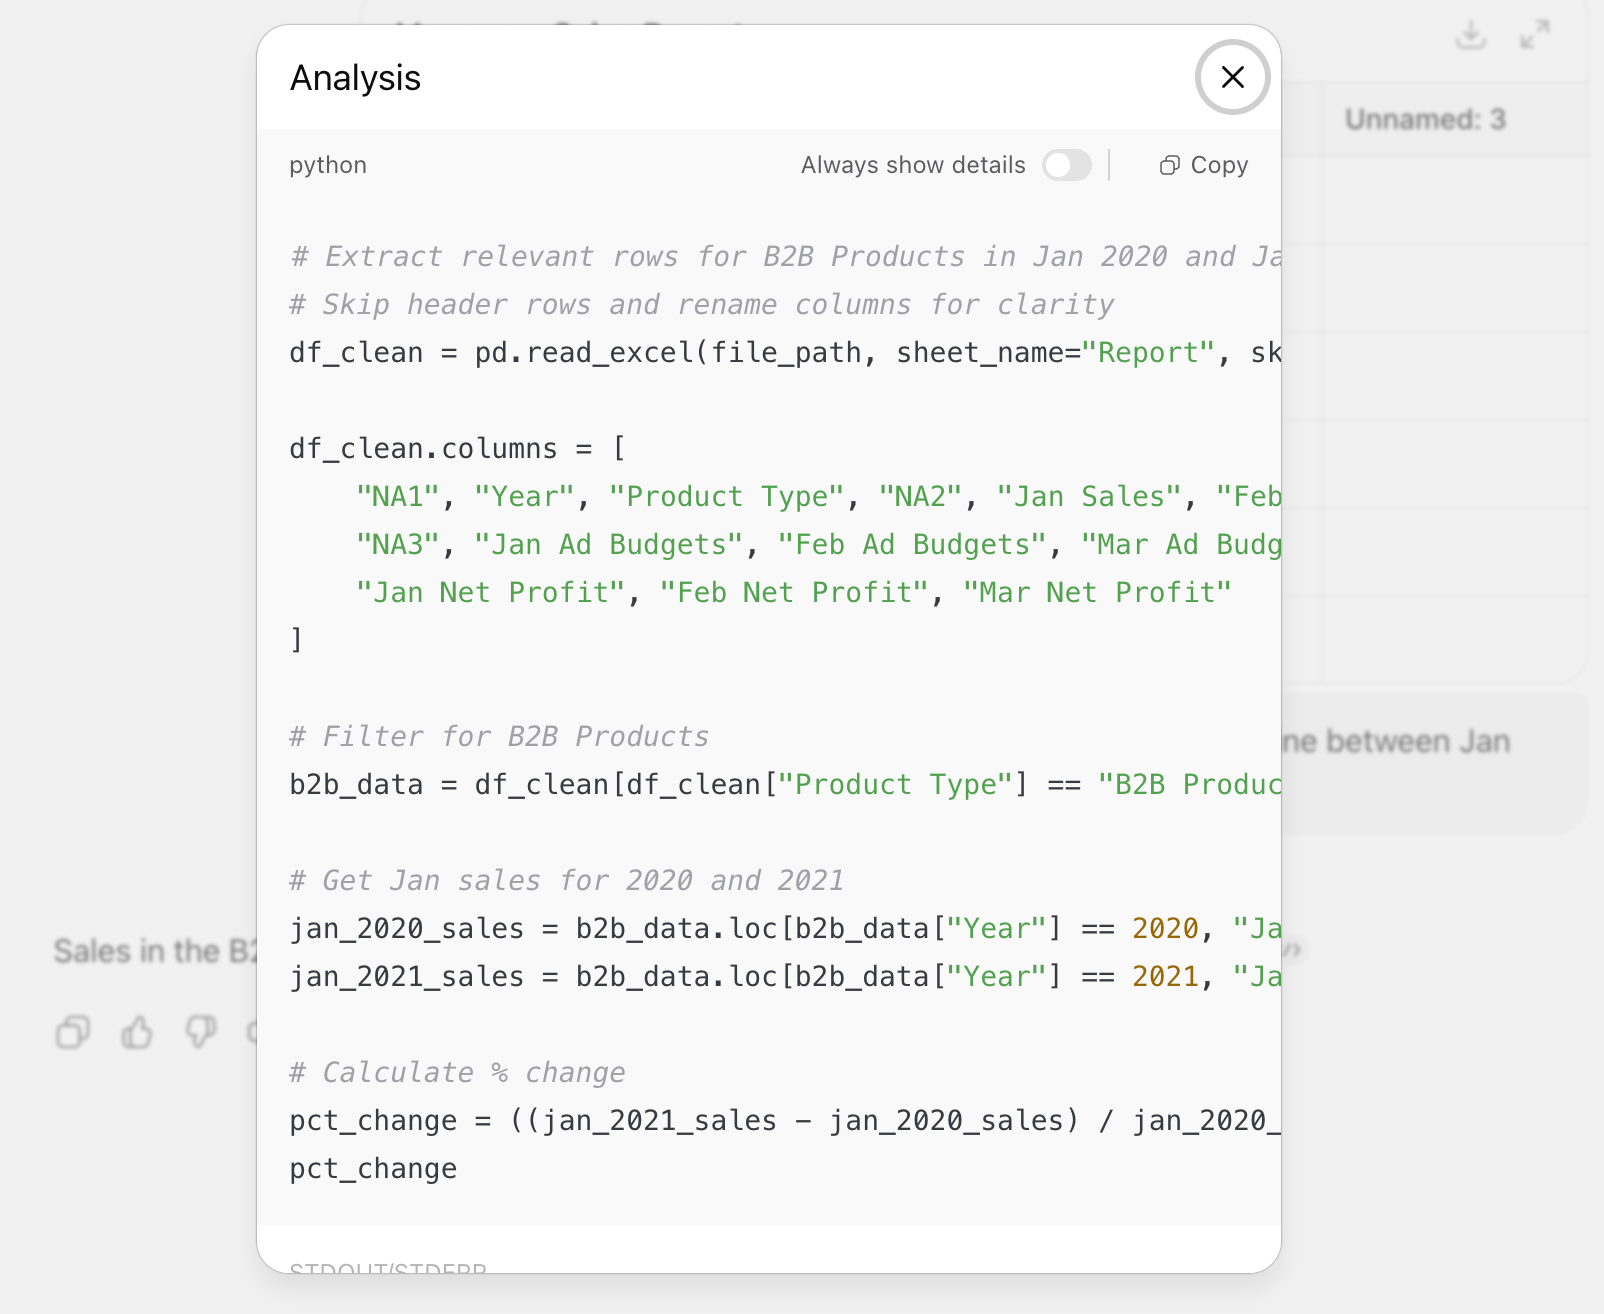
Task: Copy the Python code
Action: click(1204, 165)
